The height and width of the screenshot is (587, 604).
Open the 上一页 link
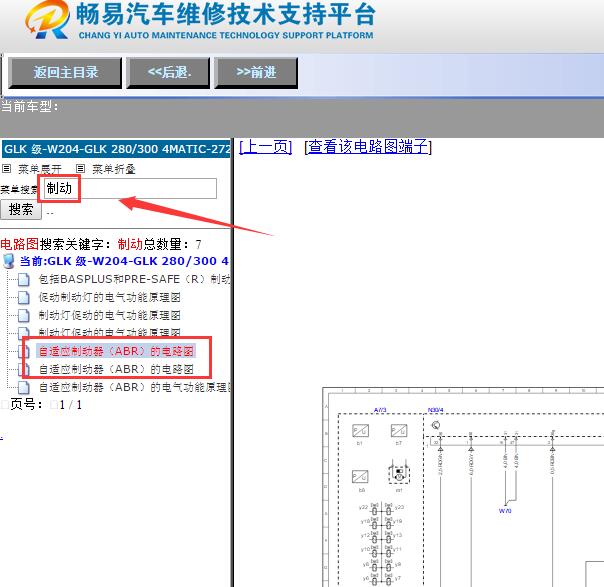coord(265,147)
